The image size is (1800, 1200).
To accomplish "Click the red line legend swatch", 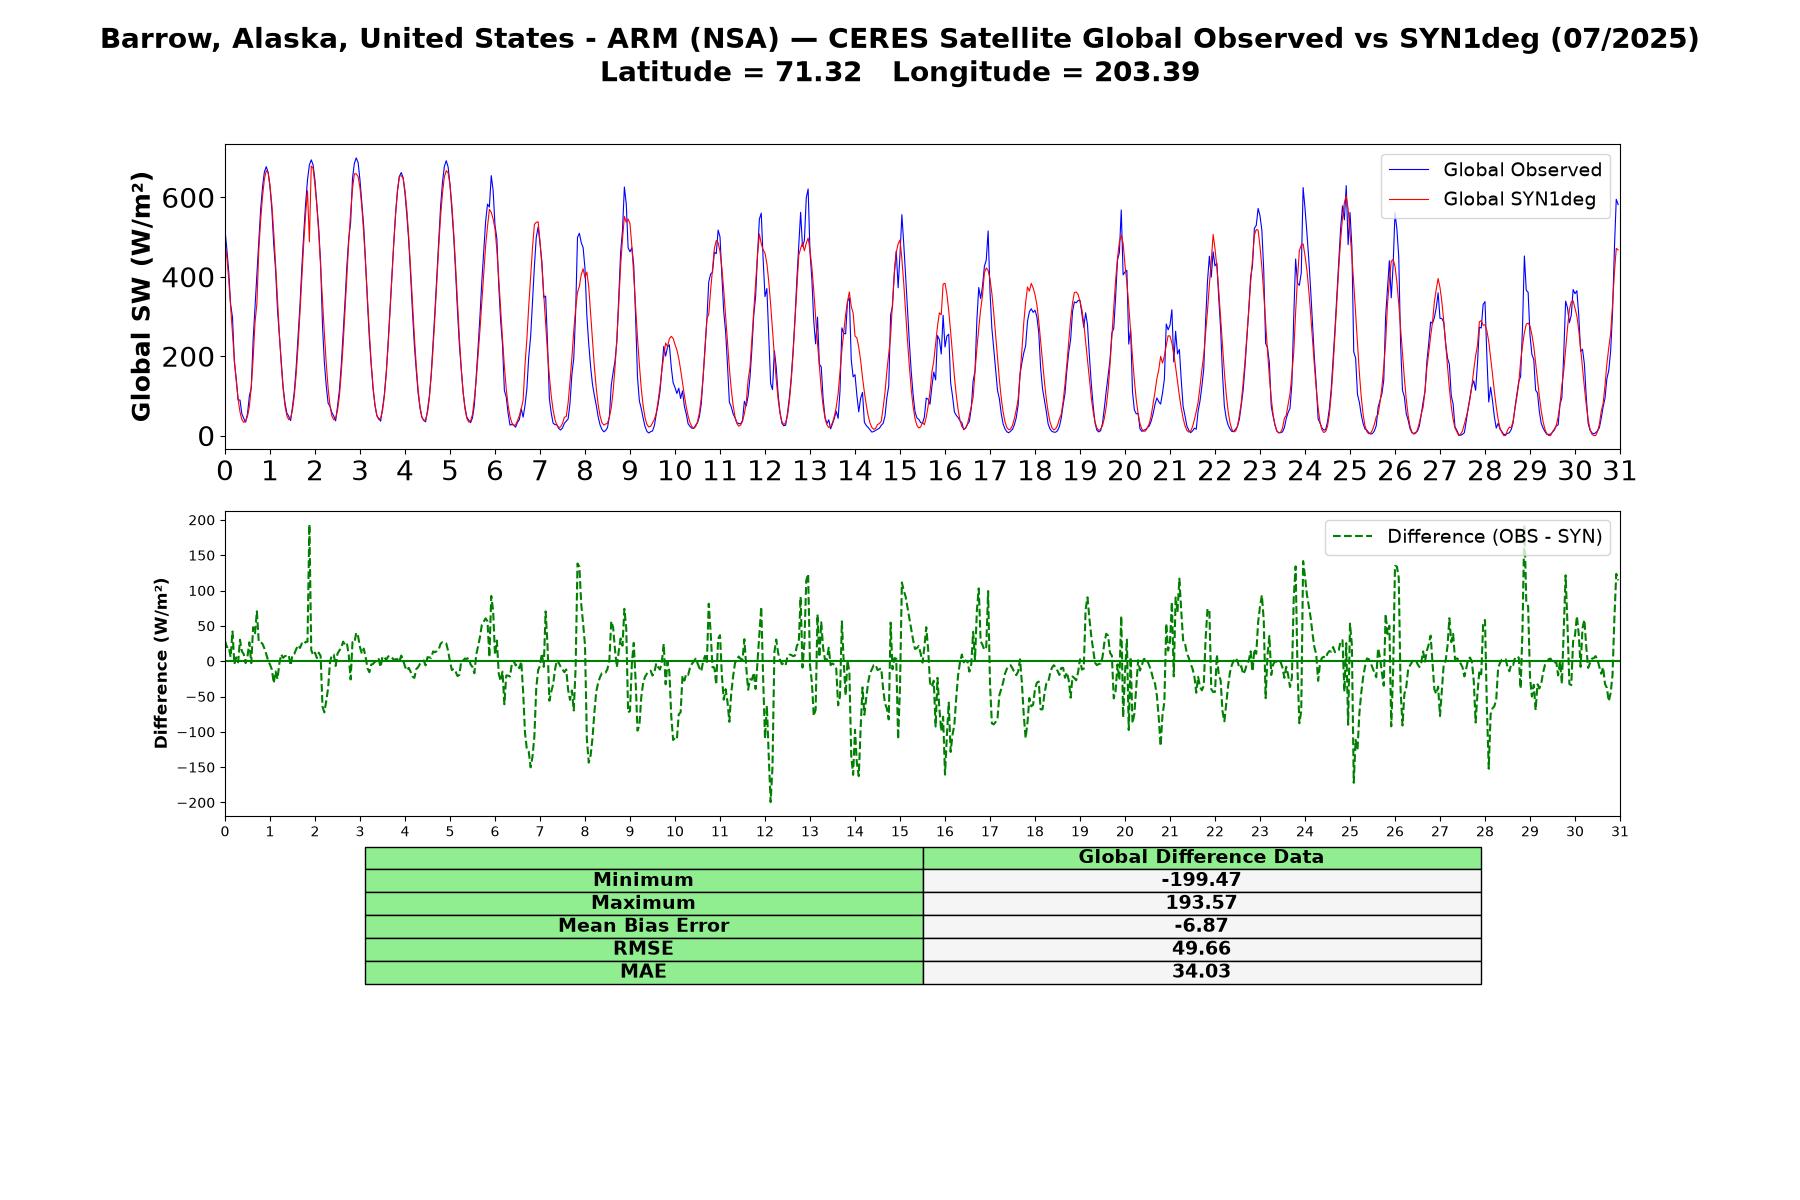I will [x=1410, y=200].
